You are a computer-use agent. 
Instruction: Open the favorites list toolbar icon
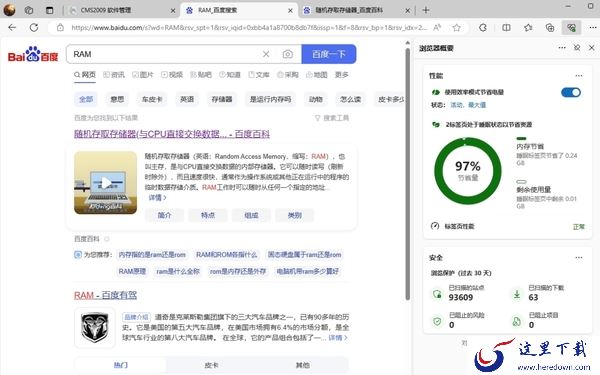[x=528, y=28]
